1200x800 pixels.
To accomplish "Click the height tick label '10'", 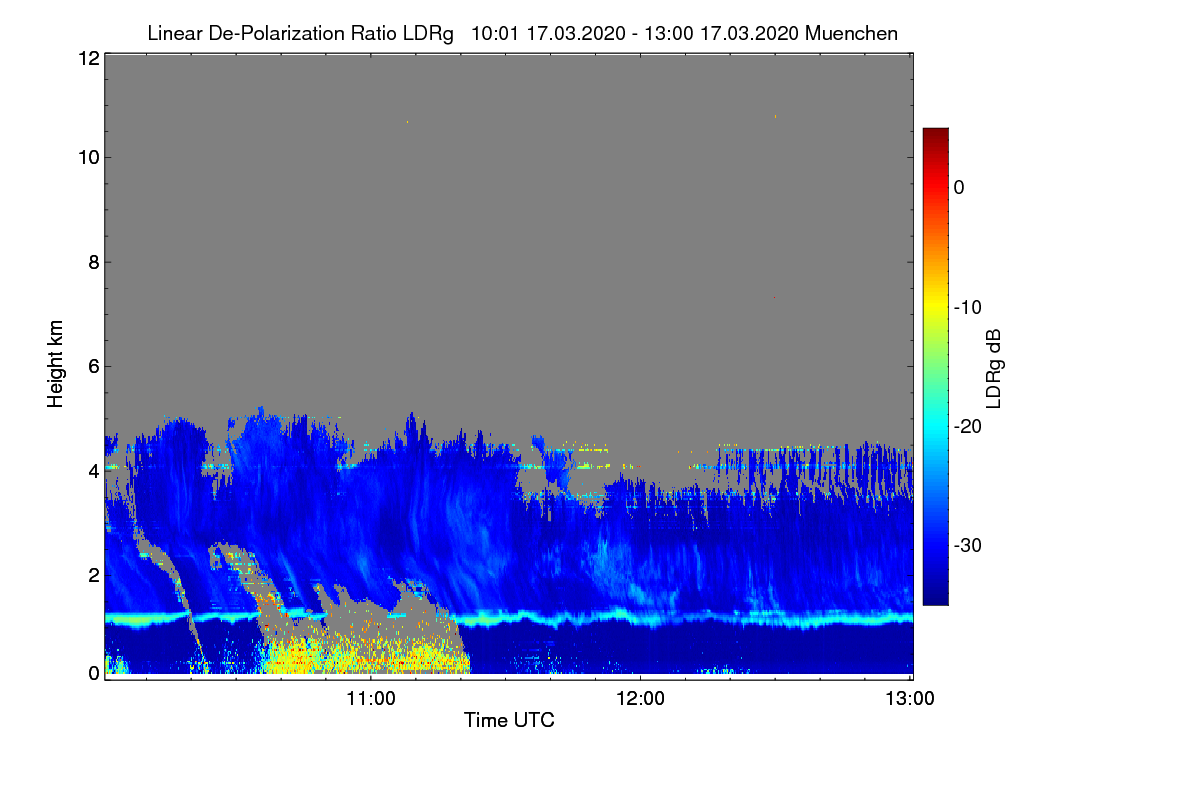I will point(87,157).
